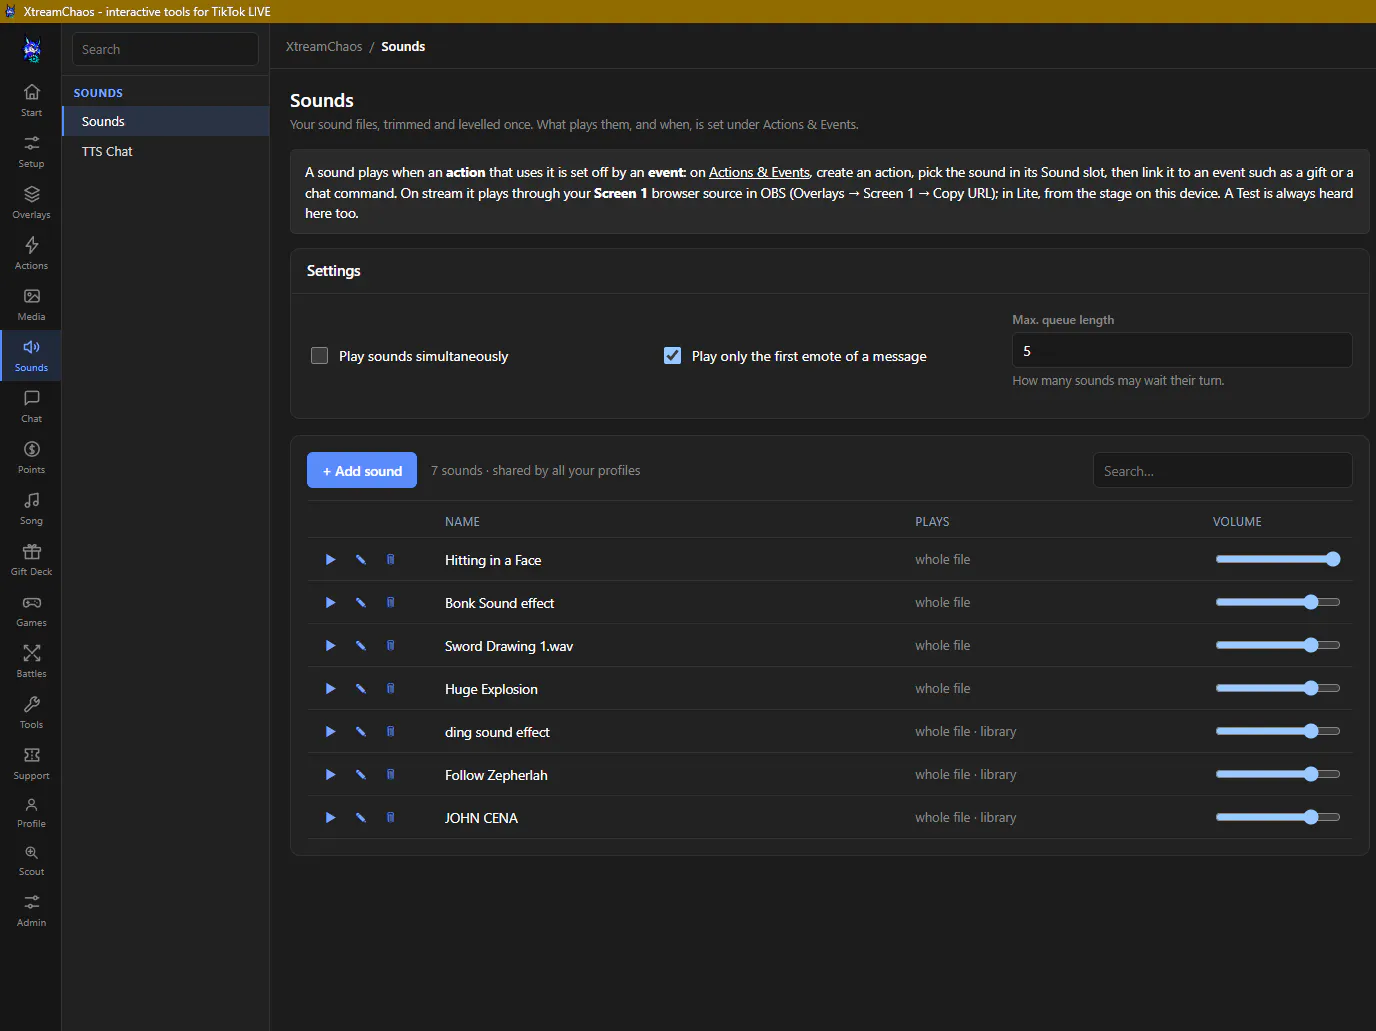Delete the Sword Drawing 1.wav sound

[x=390, y=646]
